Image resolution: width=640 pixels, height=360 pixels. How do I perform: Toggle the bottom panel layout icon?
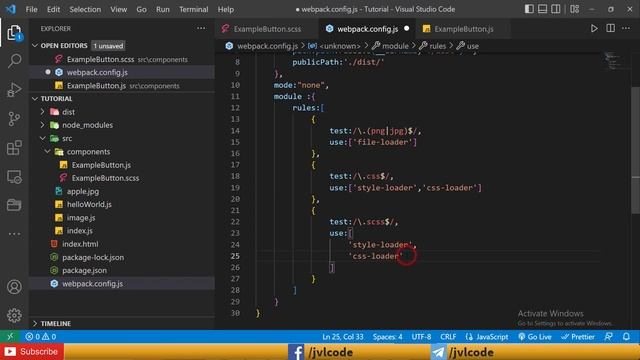pyautogui.click(x=542, y=9)
